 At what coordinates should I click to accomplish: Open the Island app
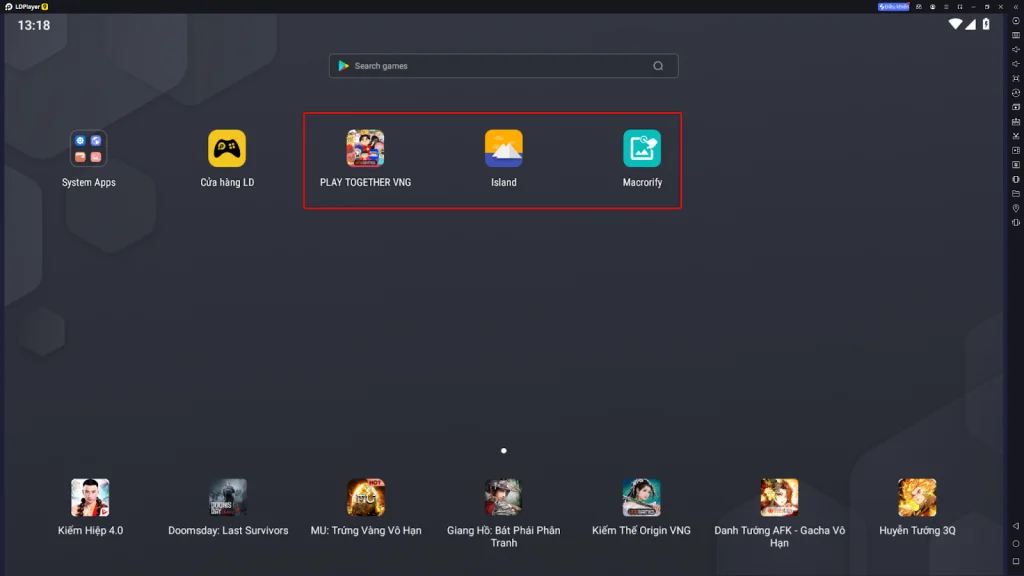tap(504, 149)
